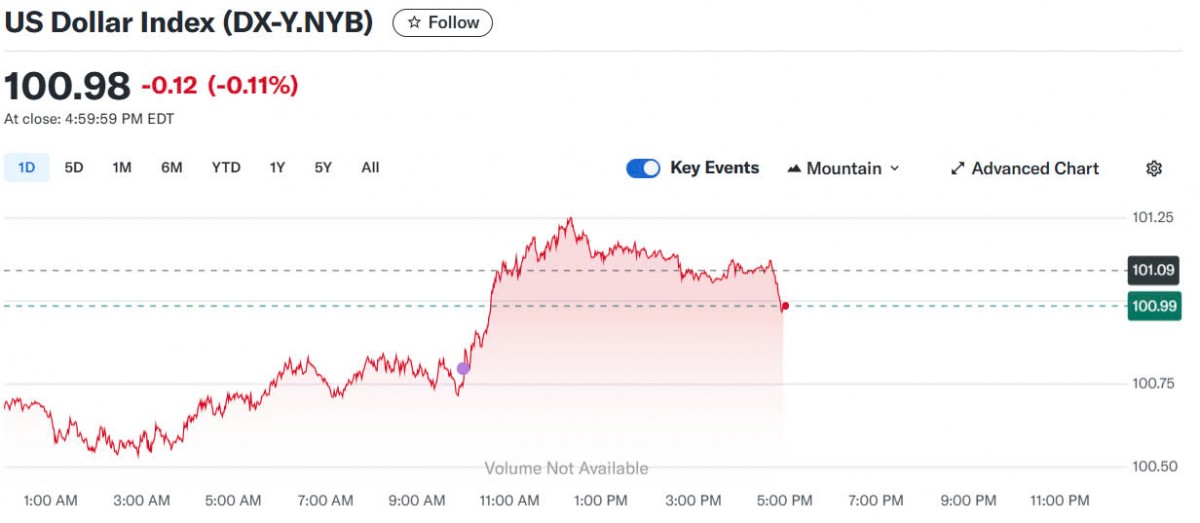Viewport: 1200px width, 523px height.
Task: Select the 1D time range
Action: [26, 167]
